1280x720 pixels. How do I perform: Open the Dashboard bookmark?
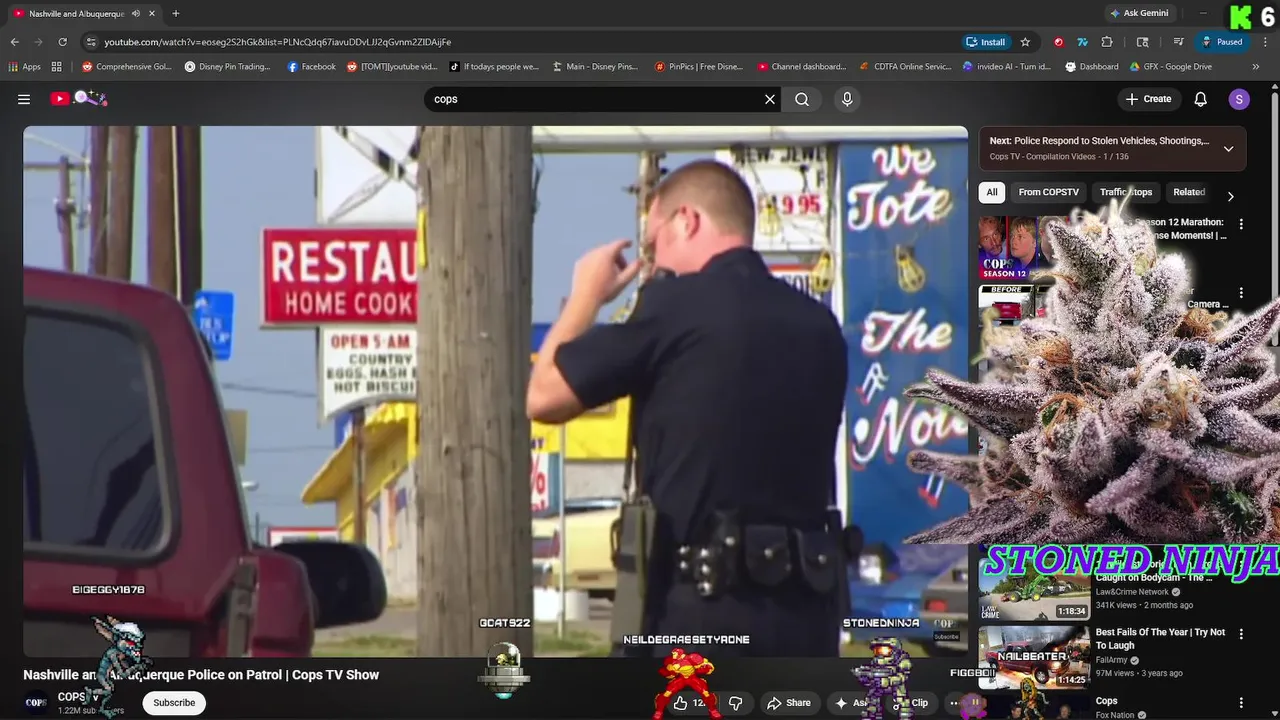pos(1092,67)
